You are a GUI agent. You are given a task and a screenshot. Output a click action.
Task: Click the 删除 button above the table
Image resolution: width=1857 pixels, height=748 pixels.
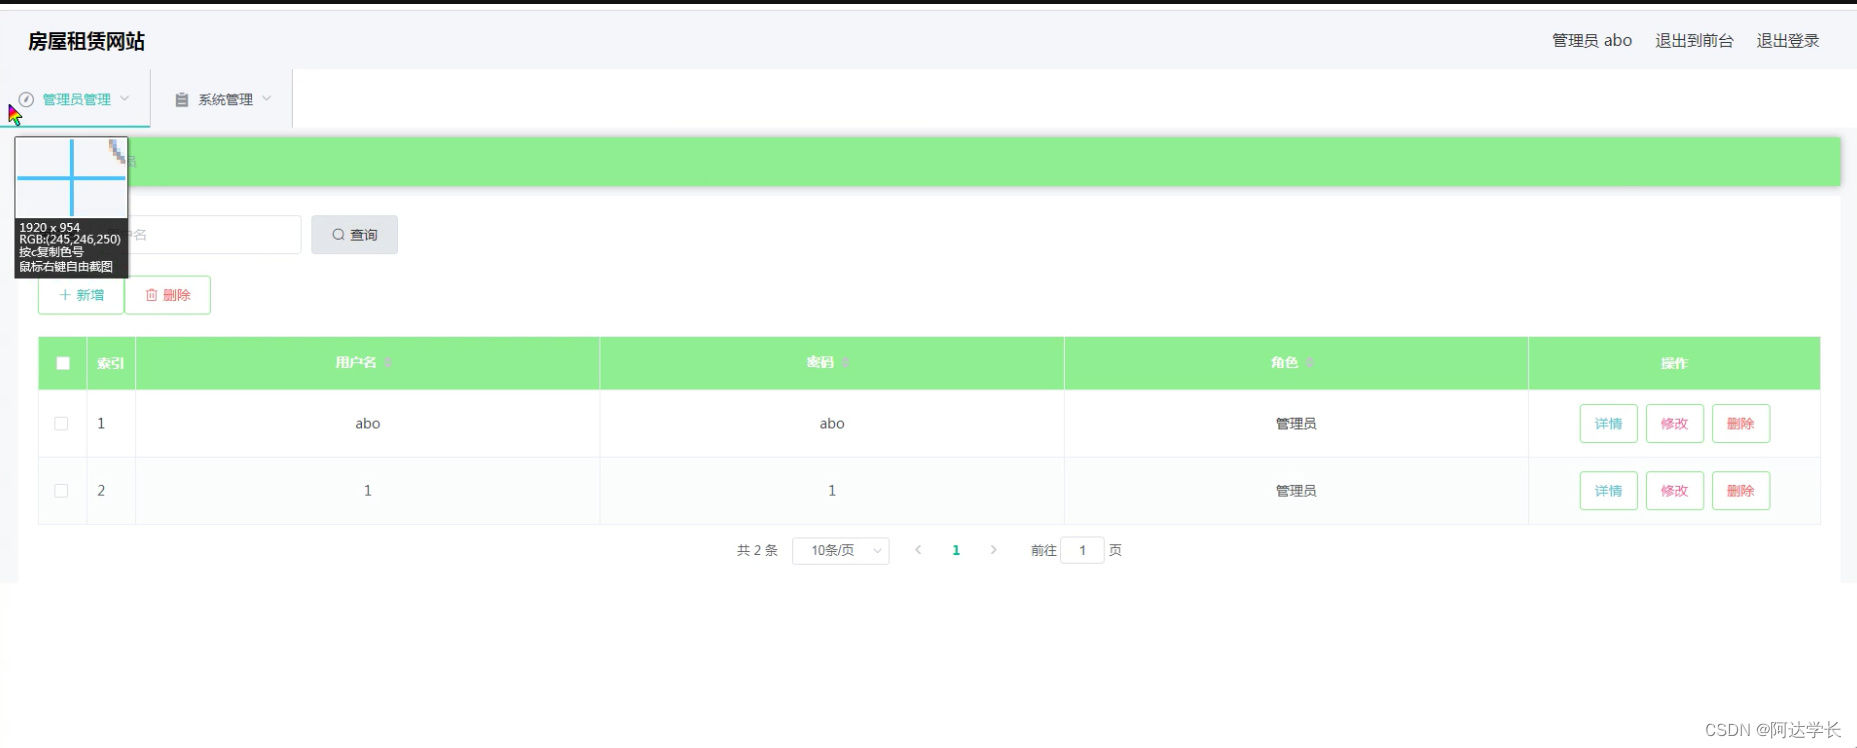(x=168, y=295)
